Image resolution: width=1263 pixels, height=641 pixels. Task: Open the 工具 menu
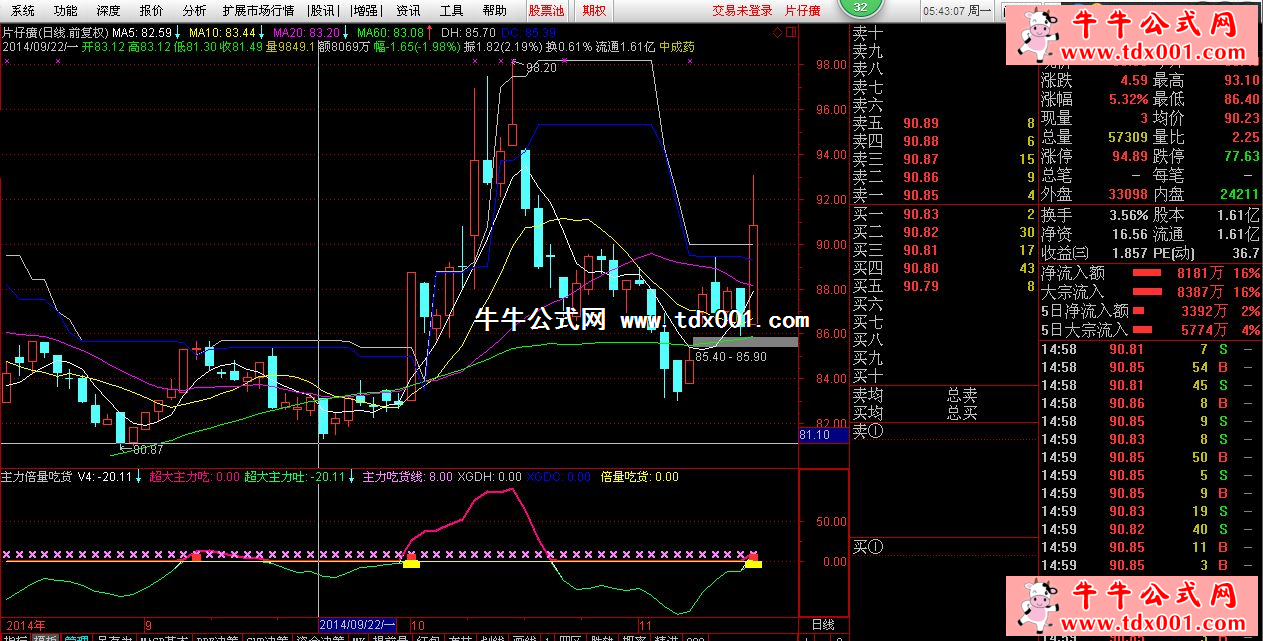tap(452, 10)
